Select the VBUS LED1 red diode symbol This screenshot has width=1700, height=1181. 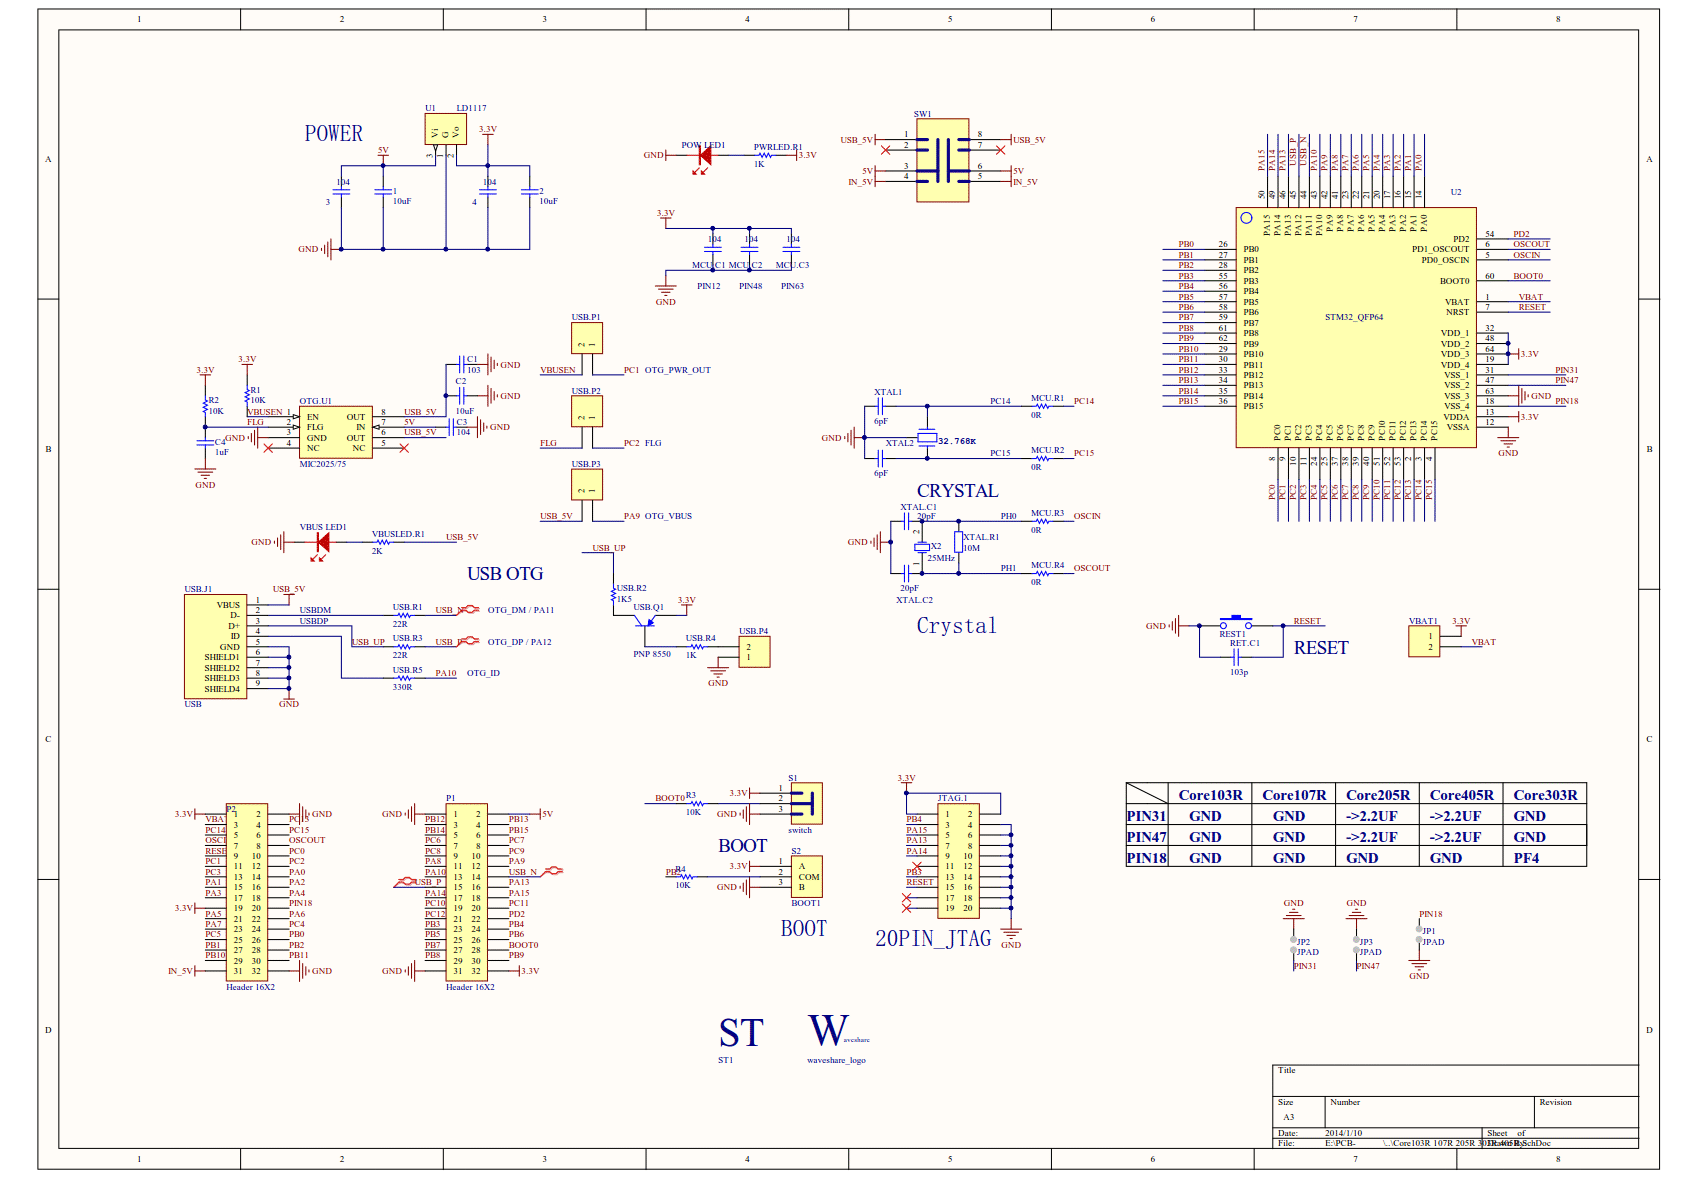(x=322, y=543)
